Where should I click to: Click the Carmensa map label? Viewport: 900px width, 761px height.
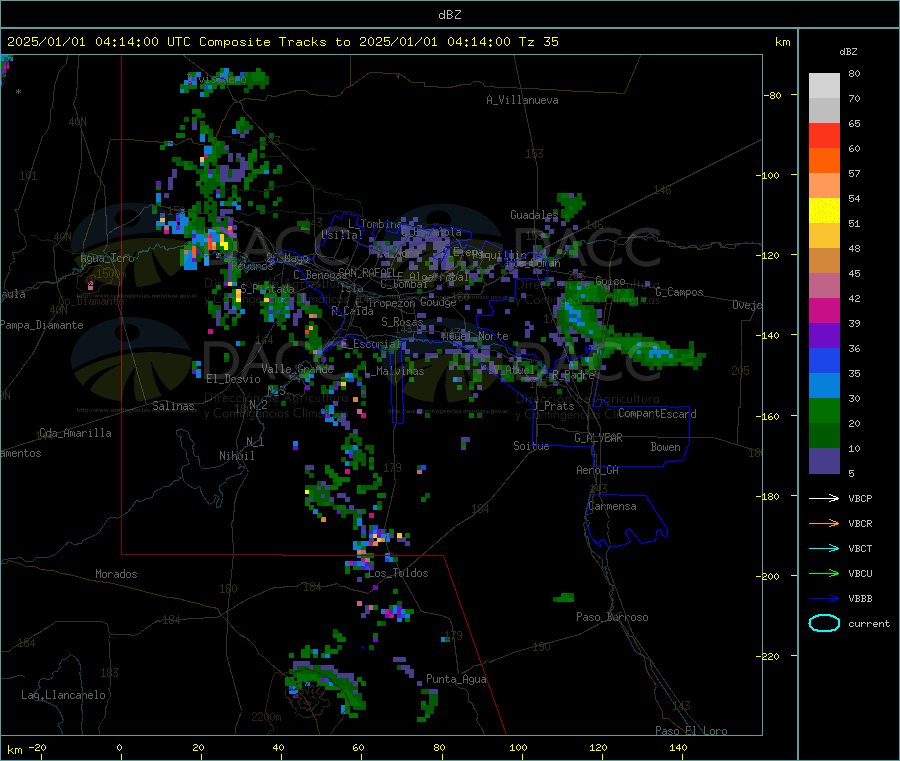tap(612, 506)
